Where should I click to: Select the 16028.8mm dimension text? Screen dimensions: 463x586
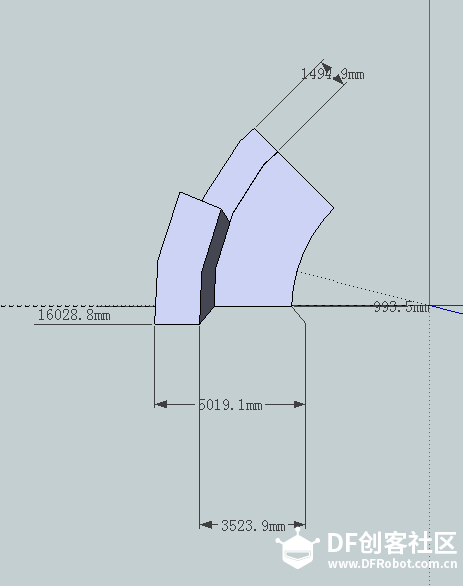74,315
